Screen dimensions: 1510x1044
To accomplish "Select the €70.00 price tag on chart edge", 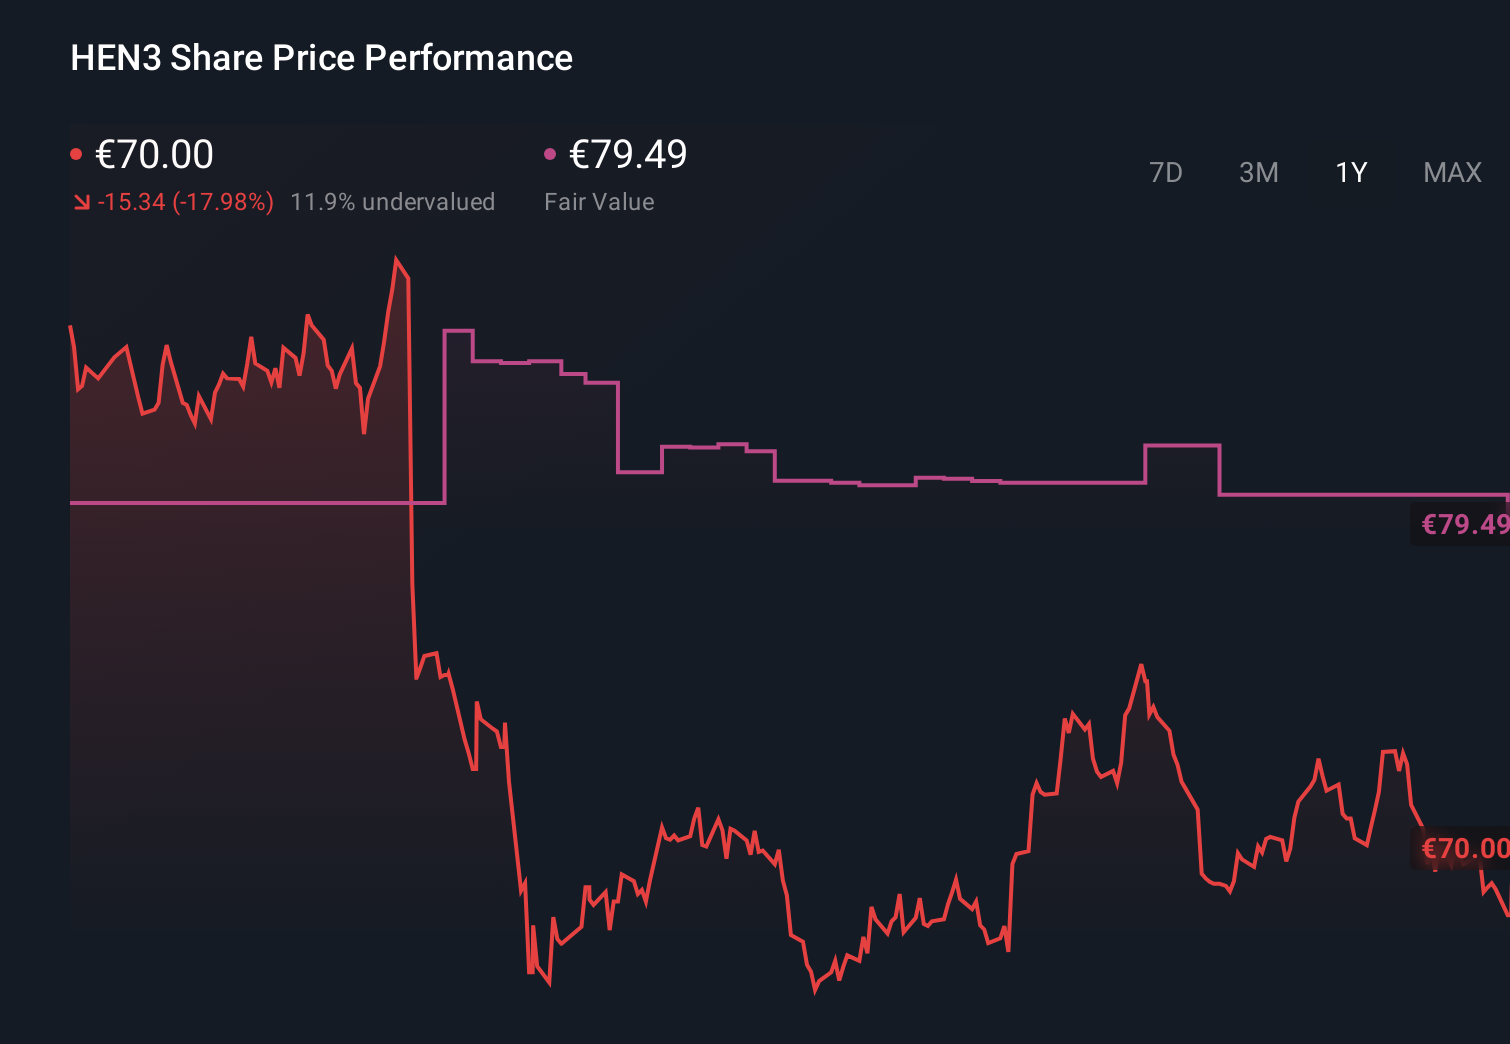I will pos(1463,849).
